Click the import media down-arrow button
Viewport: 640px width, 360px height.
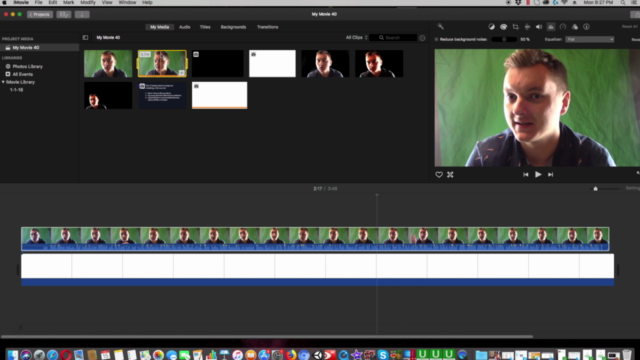tap(82, 14)
